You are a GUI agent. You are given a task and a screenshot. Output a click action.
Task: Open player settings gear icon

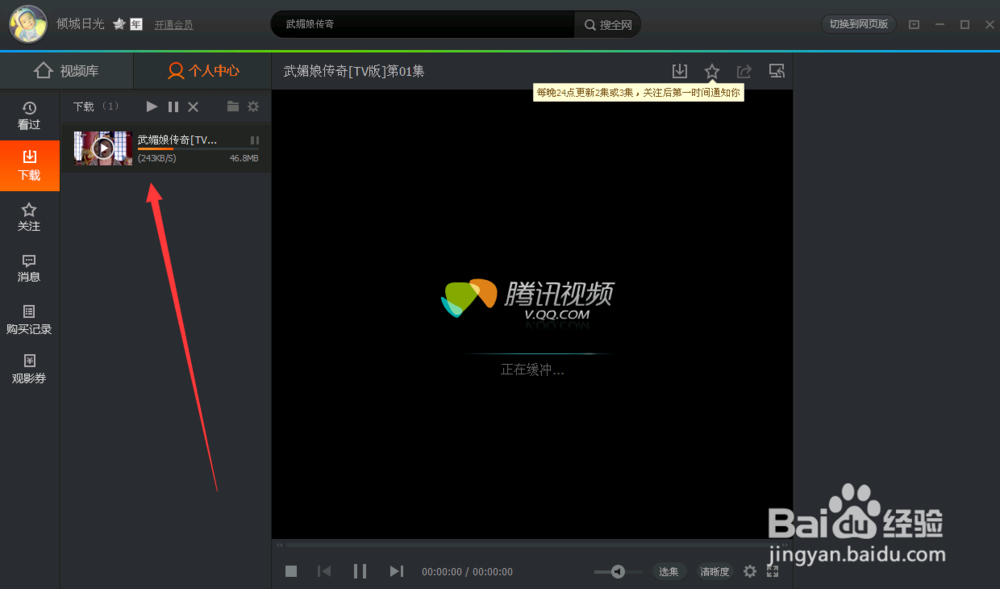click(750, 571)
